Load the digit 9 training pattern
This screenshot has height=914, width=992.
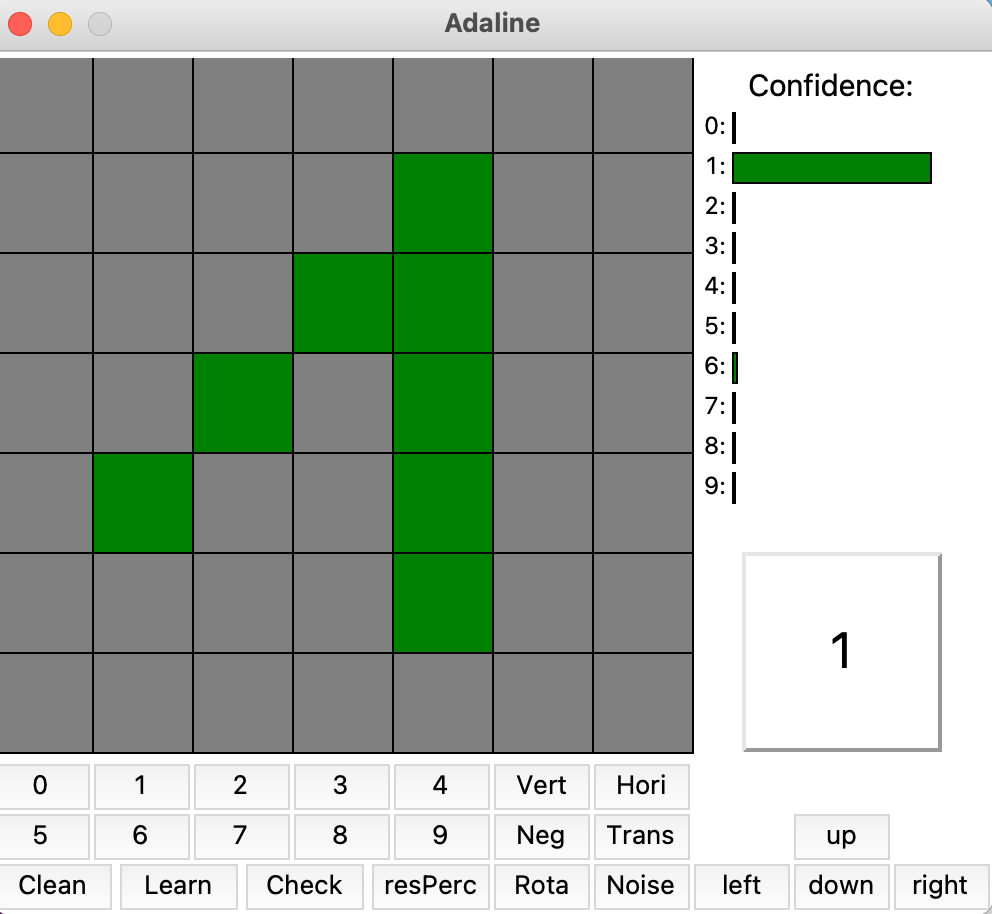click(x=442, y=836)
